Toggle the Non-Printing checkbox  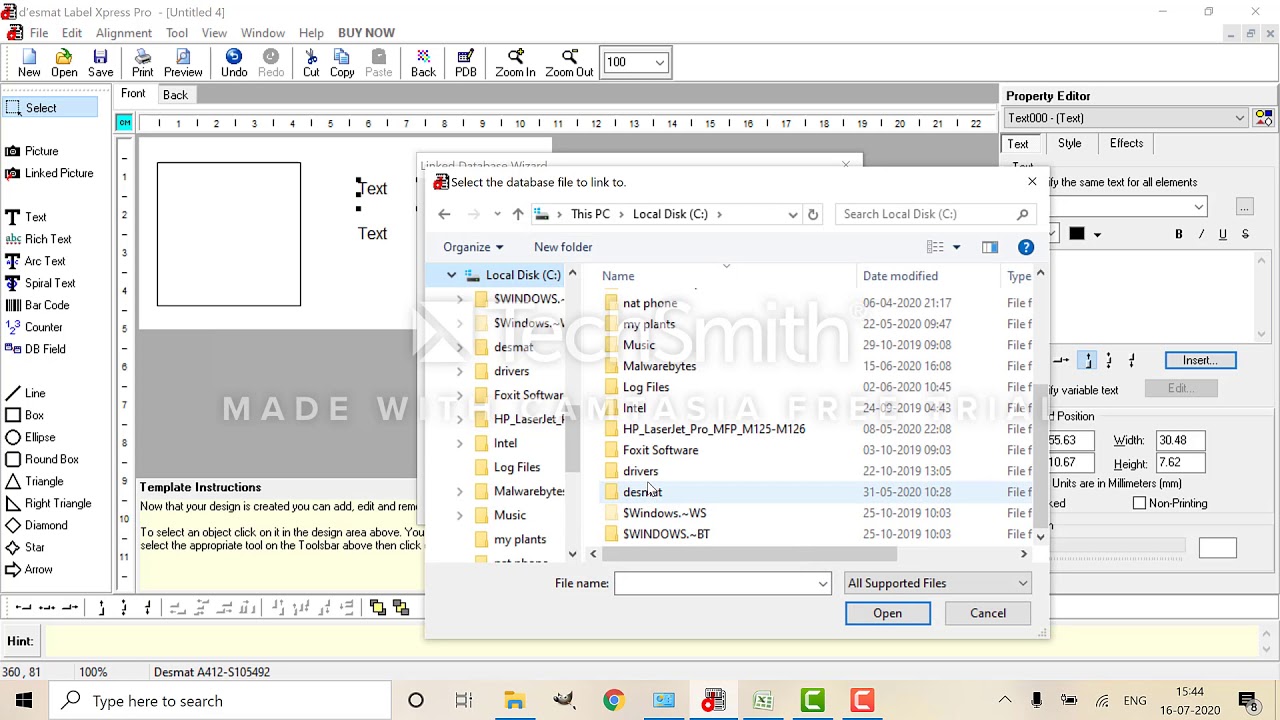1139,503
